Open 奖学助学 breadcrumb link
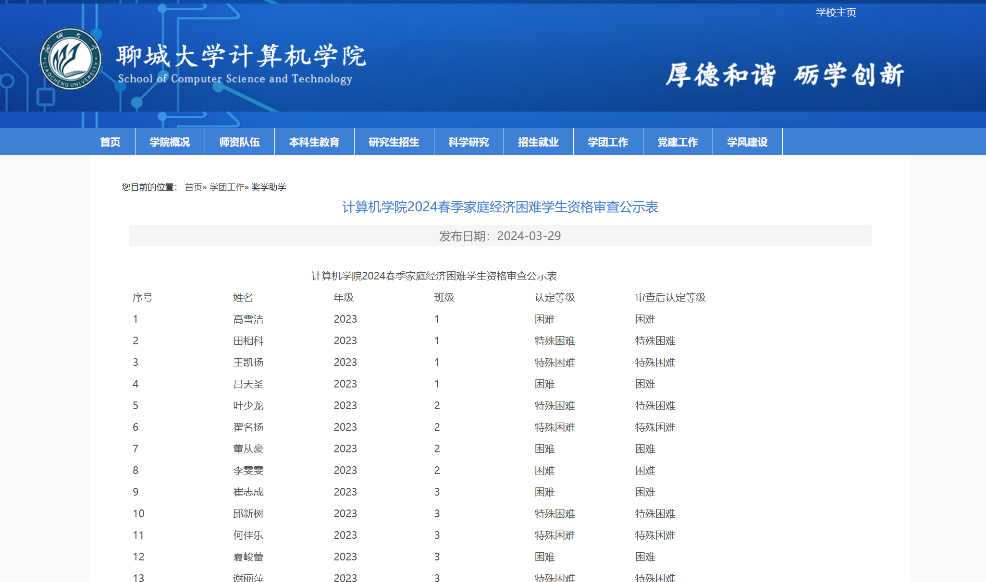The height and width of the screenshot is (582, 986). (268, 187)
